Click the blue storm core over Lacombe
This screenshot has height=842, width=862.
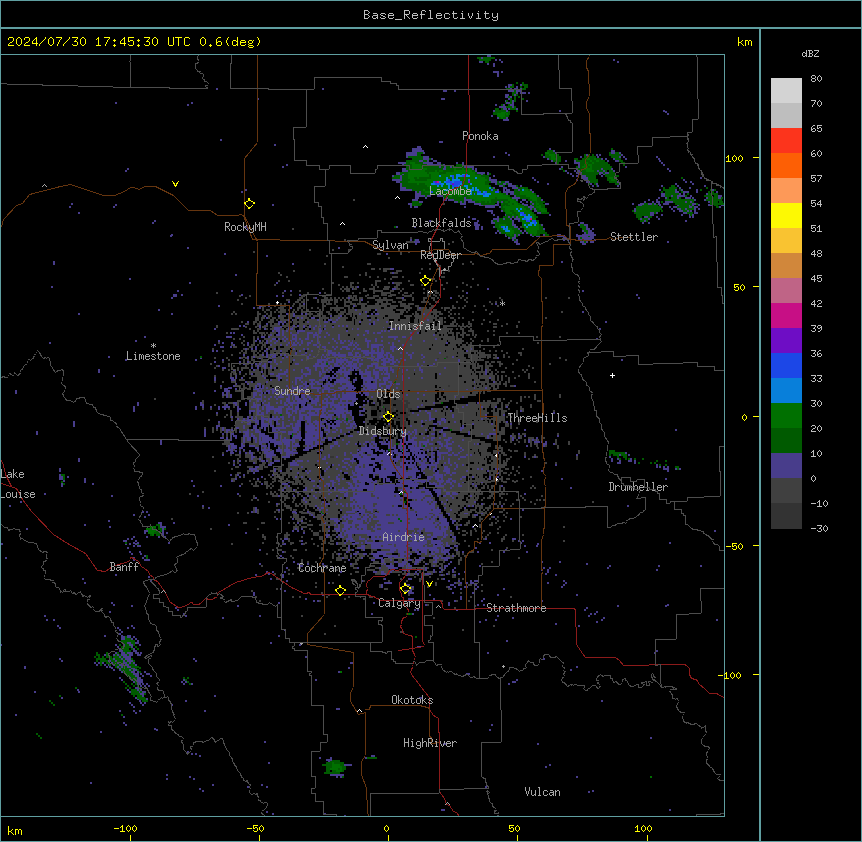click(x=455, y=180)
